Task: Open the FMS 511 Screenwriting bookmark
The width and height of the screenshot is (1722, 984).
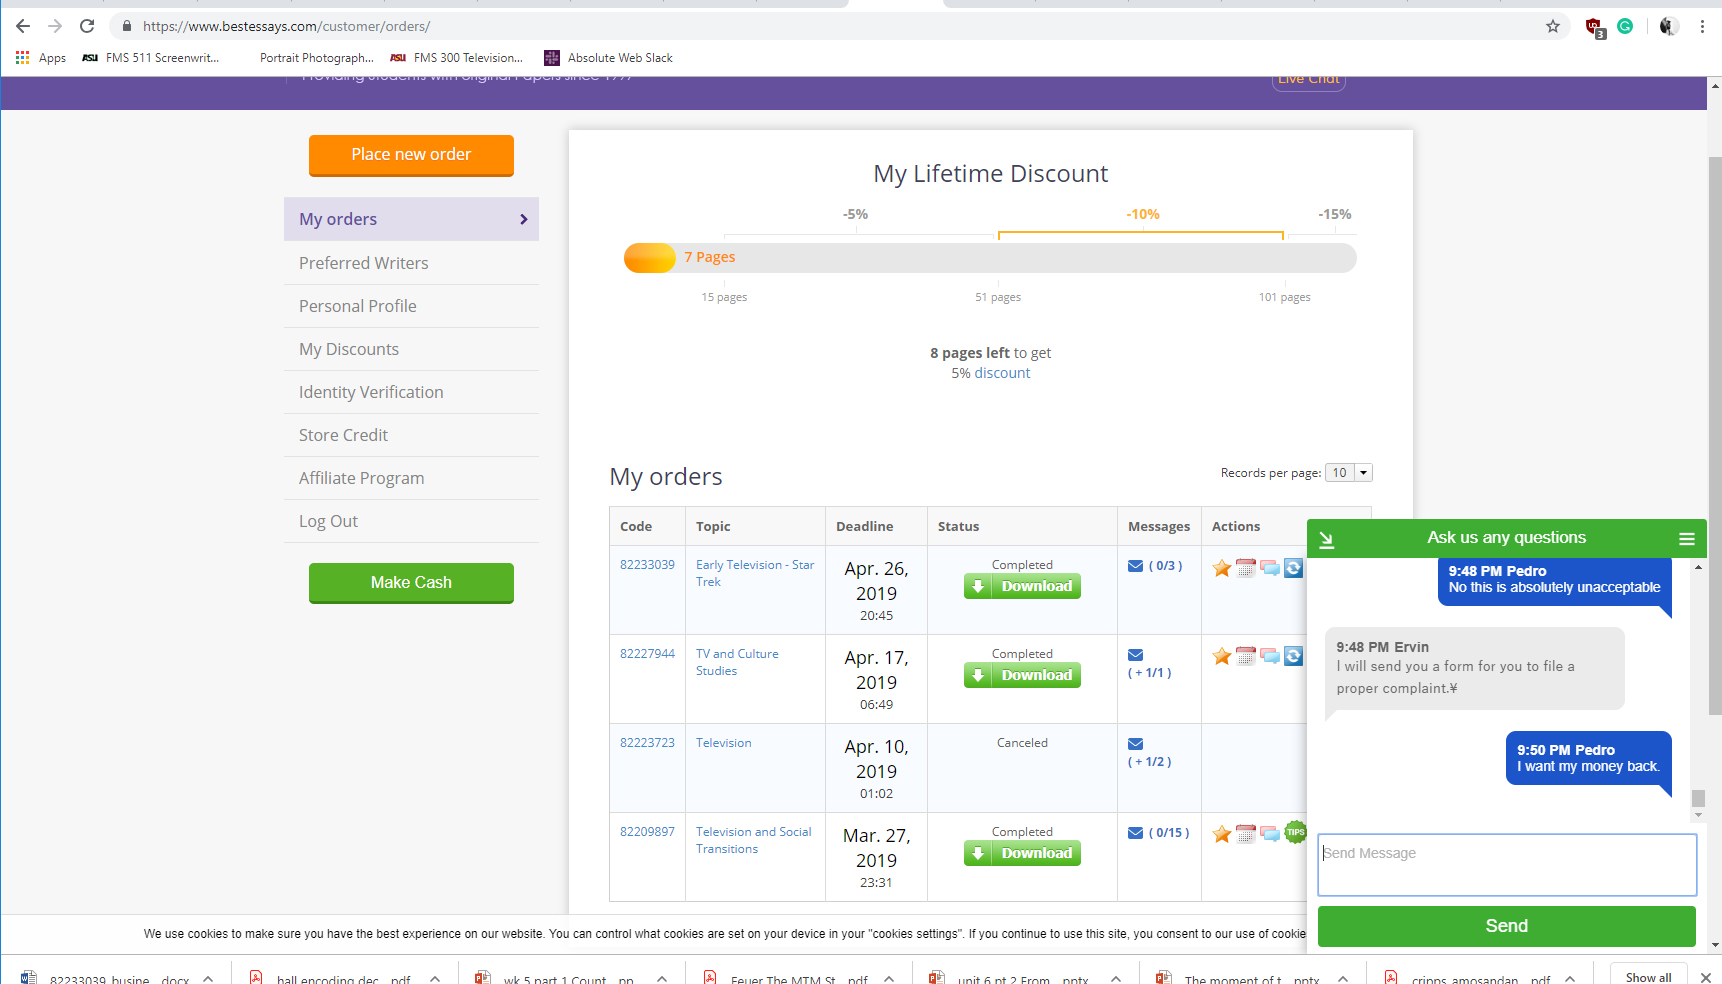Action: coord(151,58)
